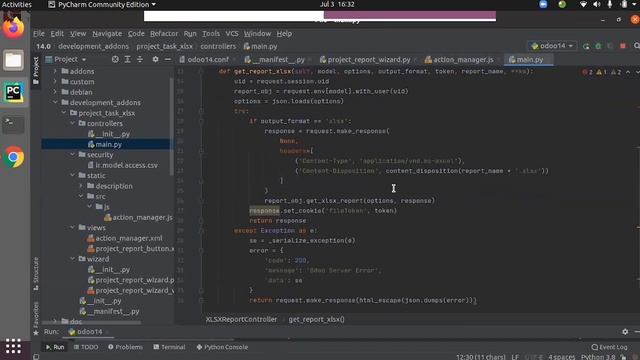Screen dimensions: 640x360
Task: Open the Problems tool window
Action: click(x=125, y=347)
